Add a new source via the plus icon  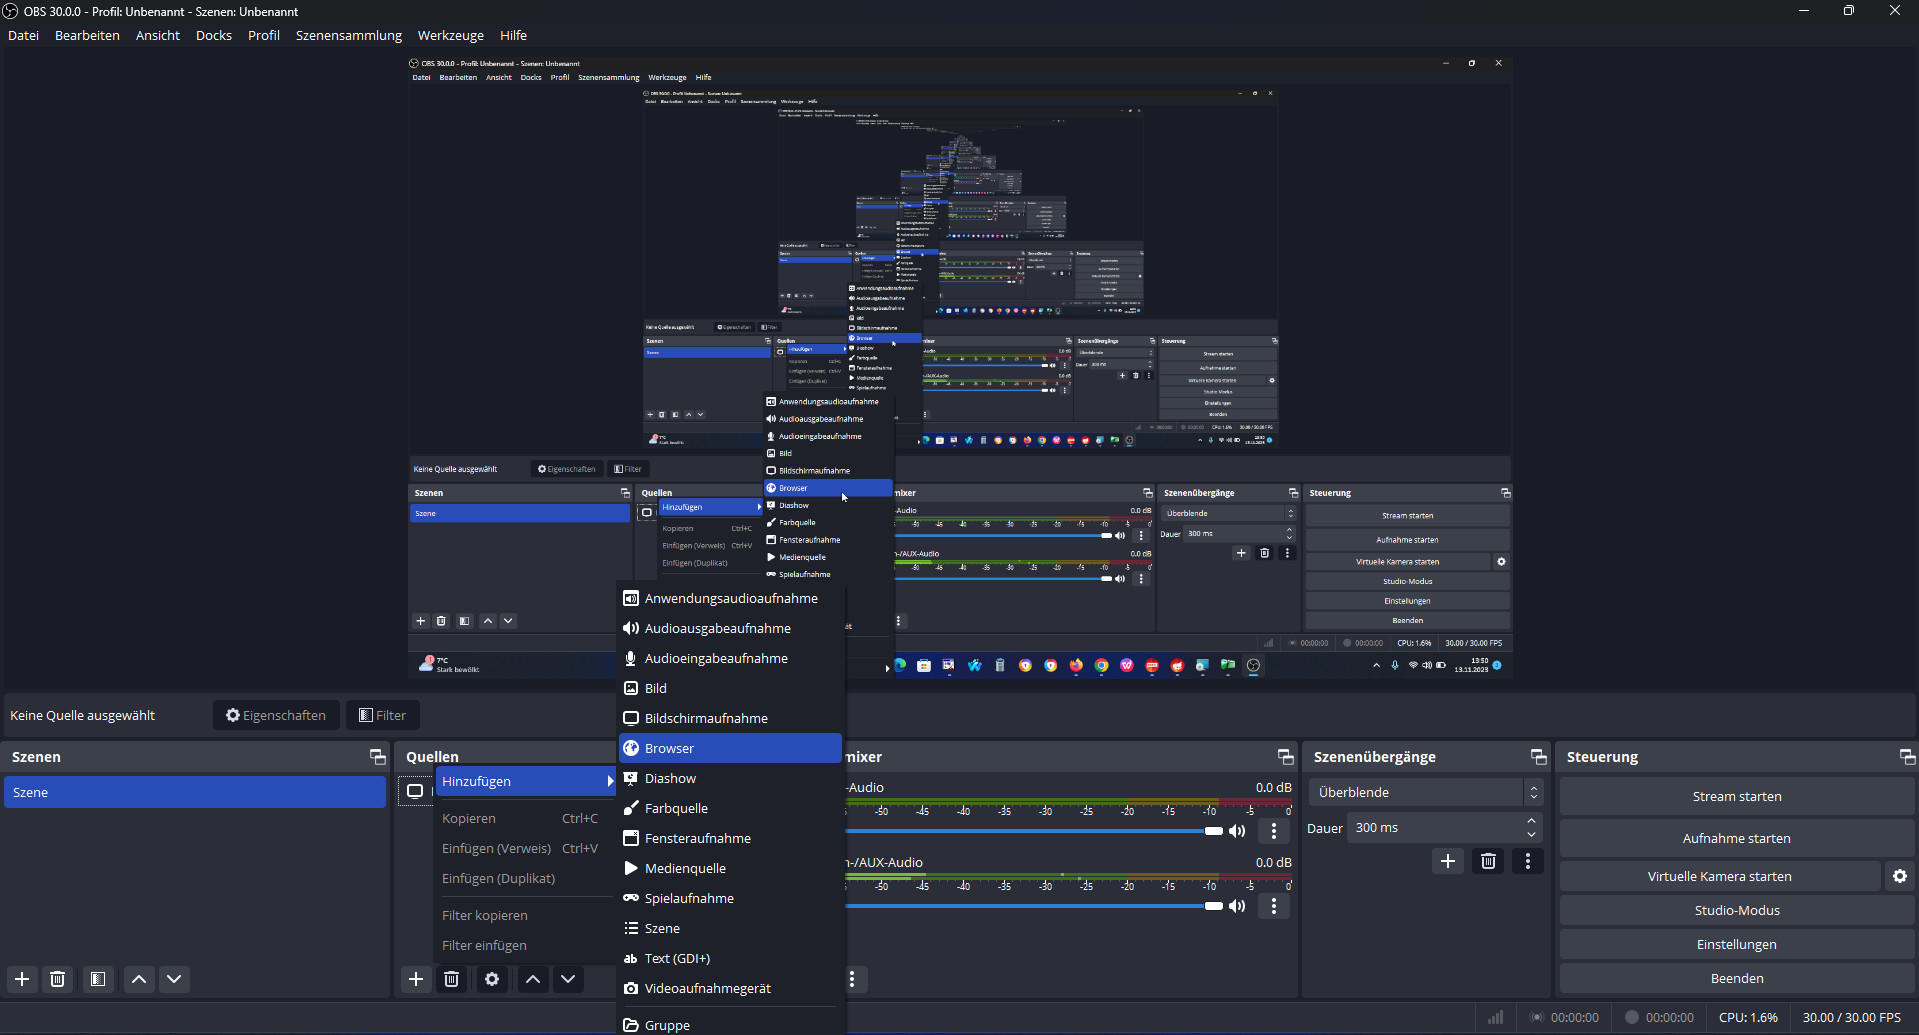(416, 979)
